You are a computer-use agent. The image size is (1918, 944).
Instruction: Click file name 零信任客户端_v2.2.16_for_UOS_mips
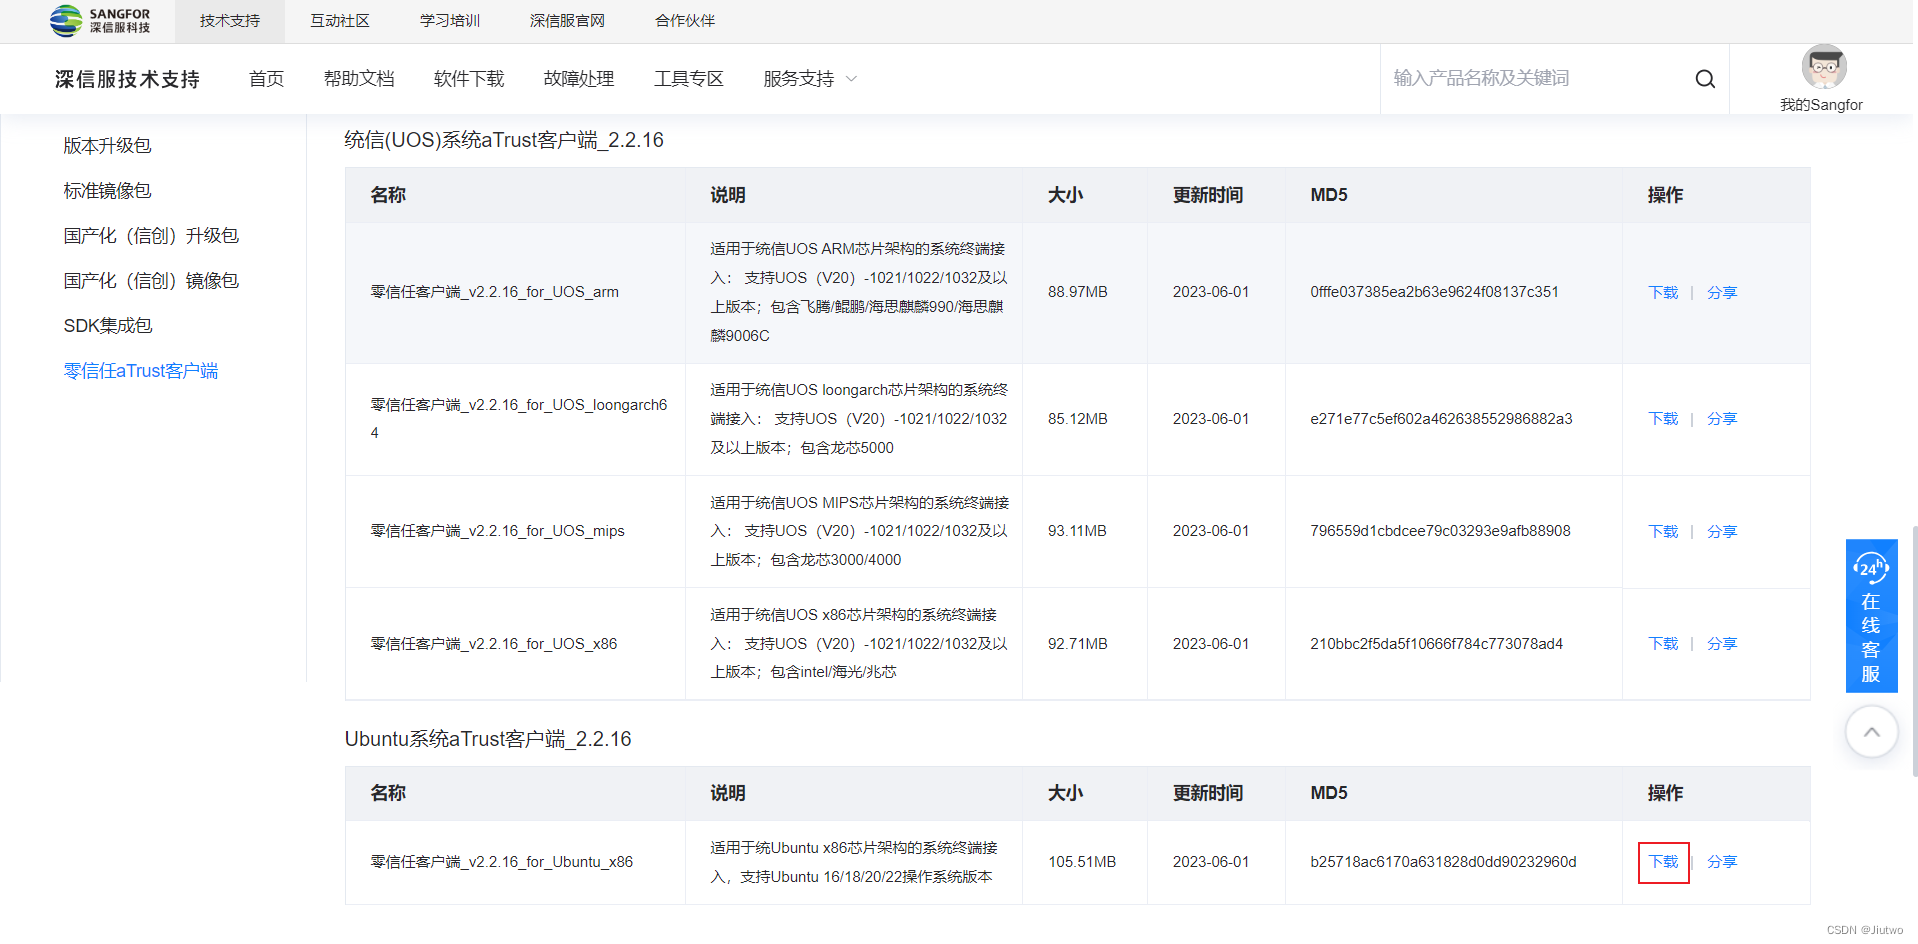[497, 531]
